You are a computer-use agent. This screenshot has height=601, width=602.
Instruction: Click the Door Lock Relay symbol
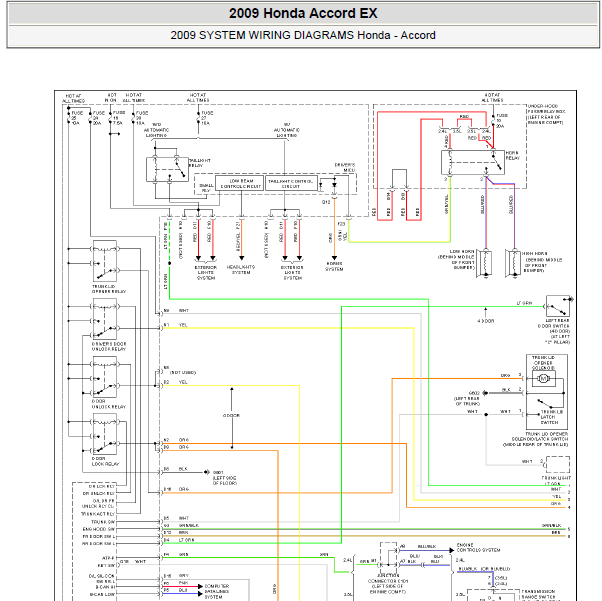(105, 434)
